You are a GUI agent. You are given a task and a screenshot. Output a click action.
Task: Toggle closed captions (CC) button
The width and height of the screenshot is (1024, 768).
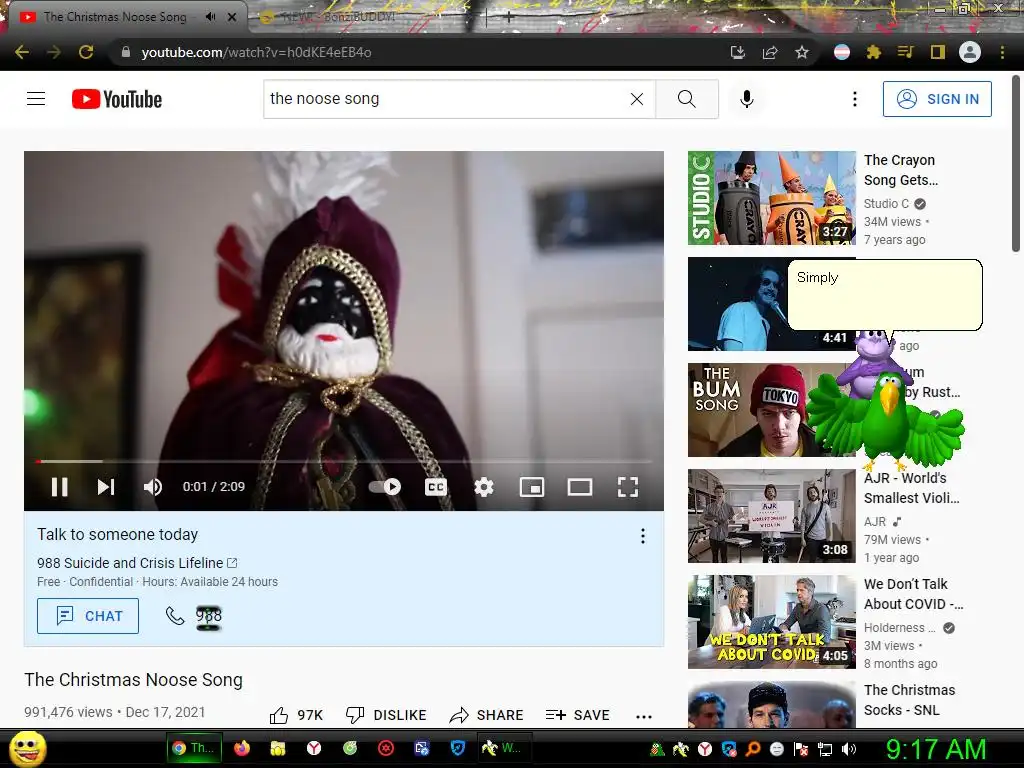point(436,487)
